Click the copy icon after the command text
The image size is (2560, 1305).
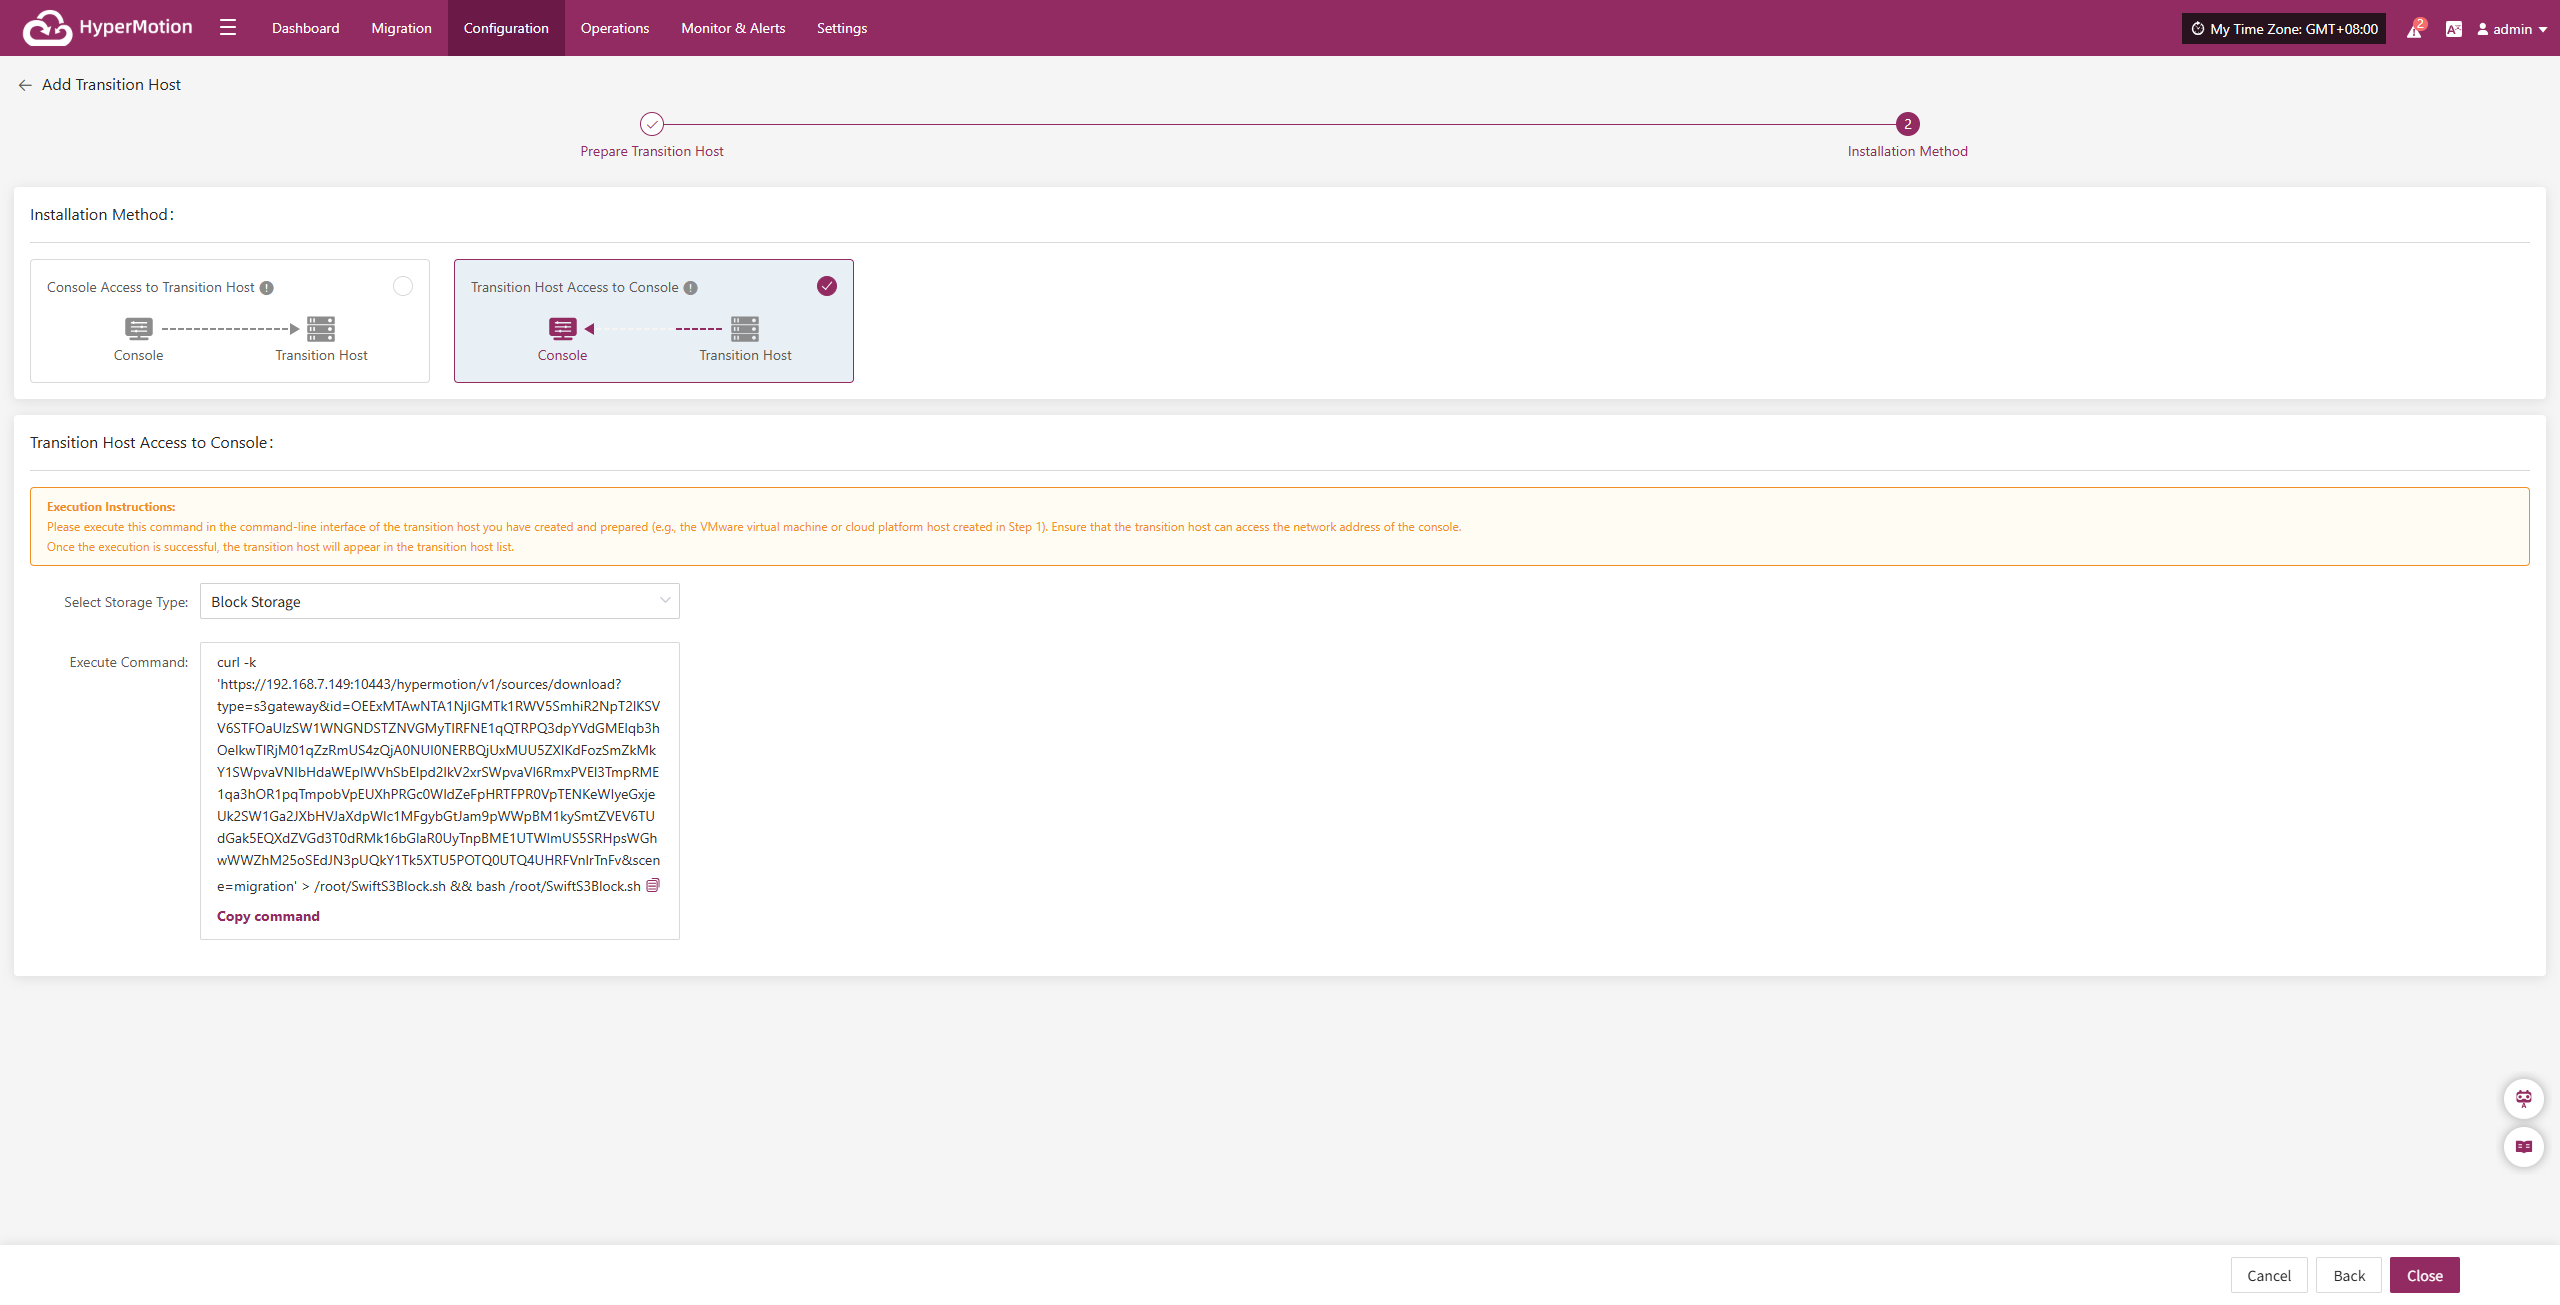coord(653,885)
